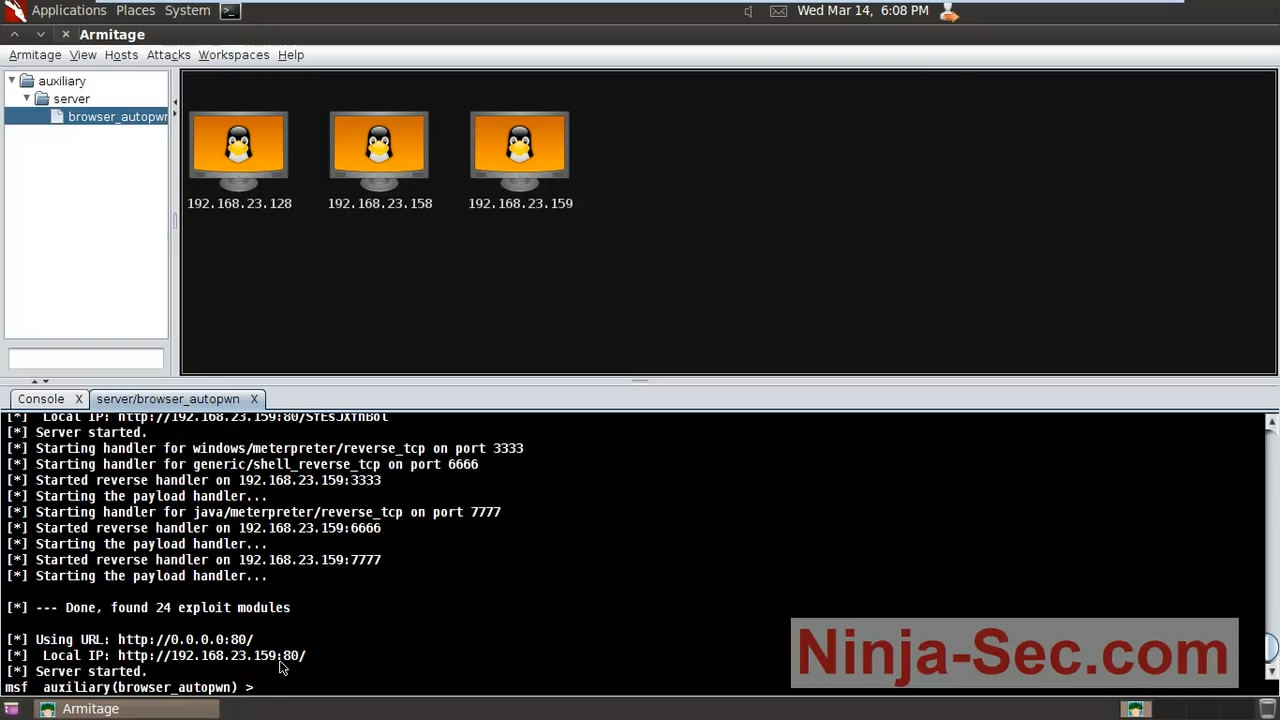Viewport: 1280px width, 720px height.
Task: Click the generic/shell_reverse_tcp port 6666 line
Action: pos(242,464)
